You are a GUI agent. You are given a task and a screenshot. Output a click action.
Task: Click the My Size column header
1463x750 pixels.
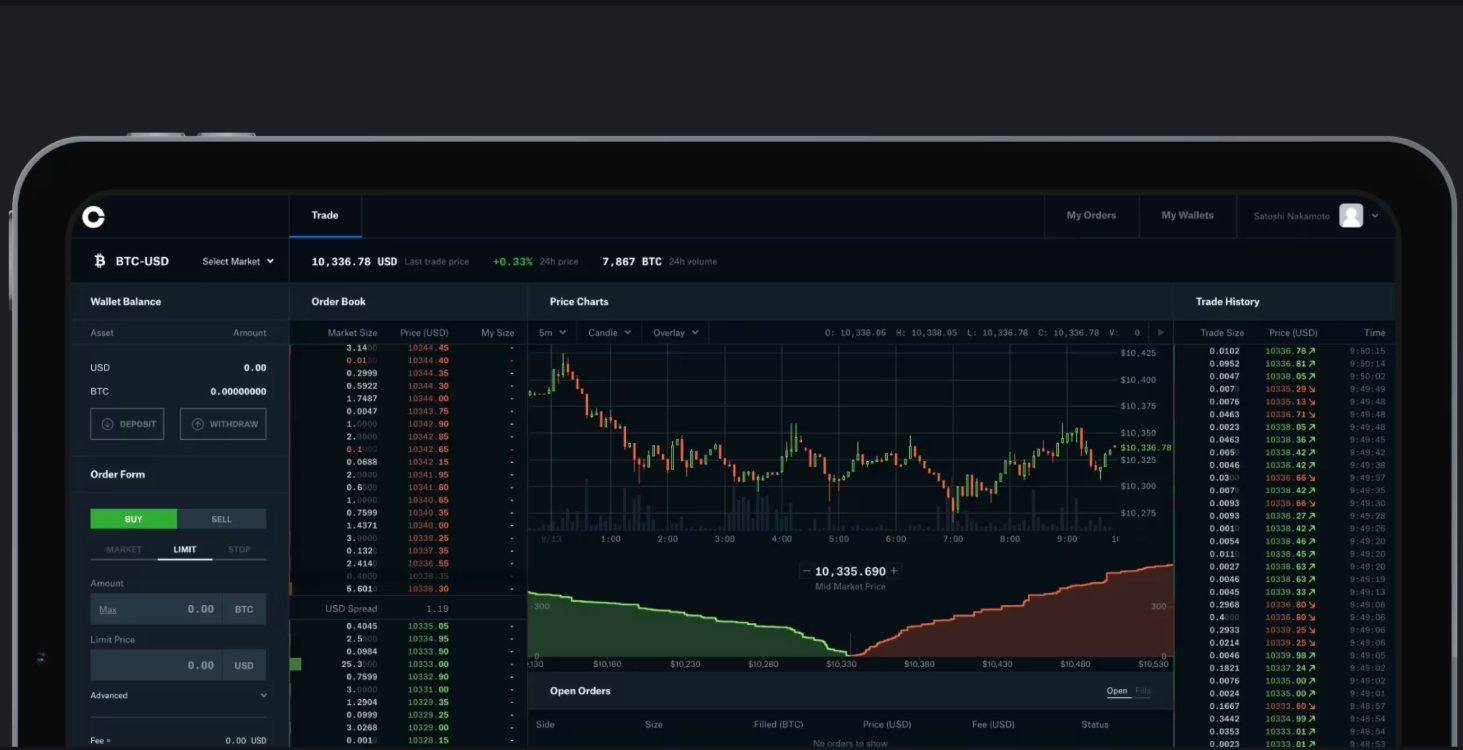pos(497,333)
